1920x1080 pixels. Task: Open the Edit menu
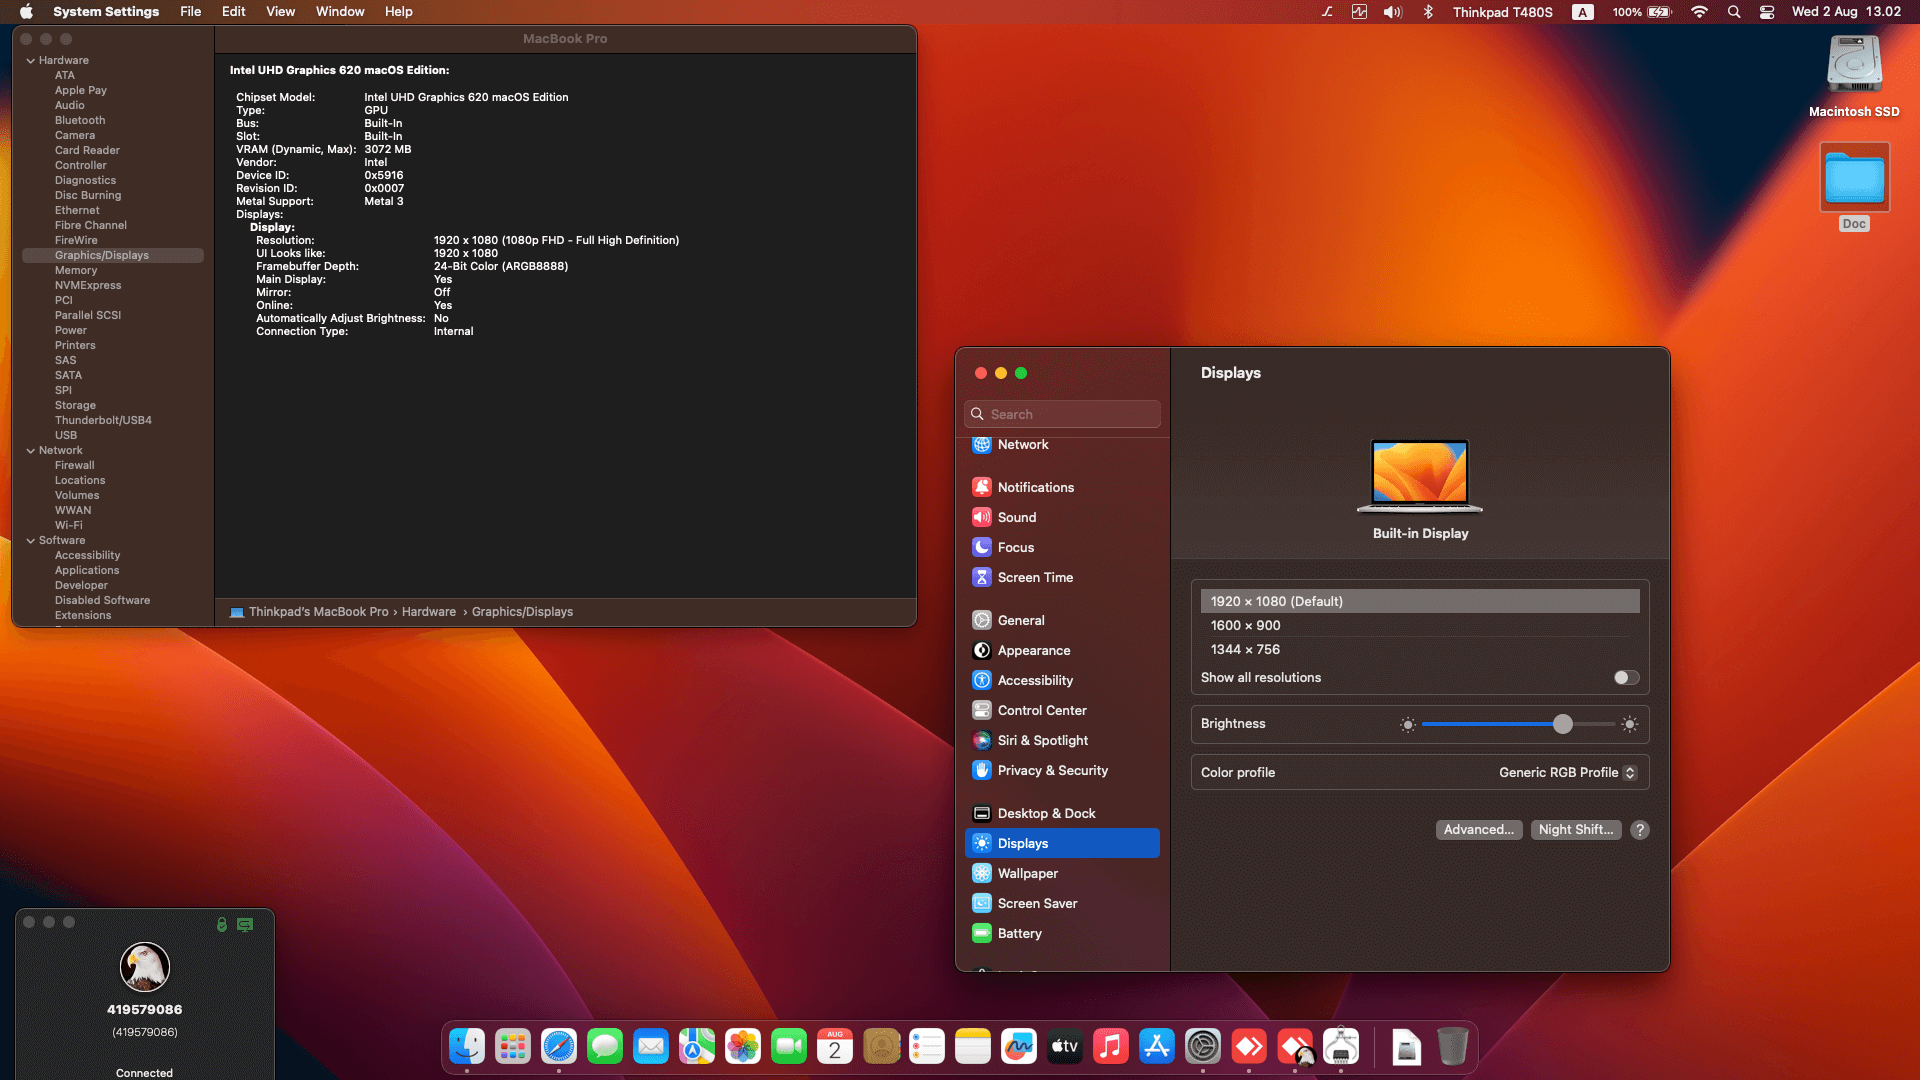(233, 12)
